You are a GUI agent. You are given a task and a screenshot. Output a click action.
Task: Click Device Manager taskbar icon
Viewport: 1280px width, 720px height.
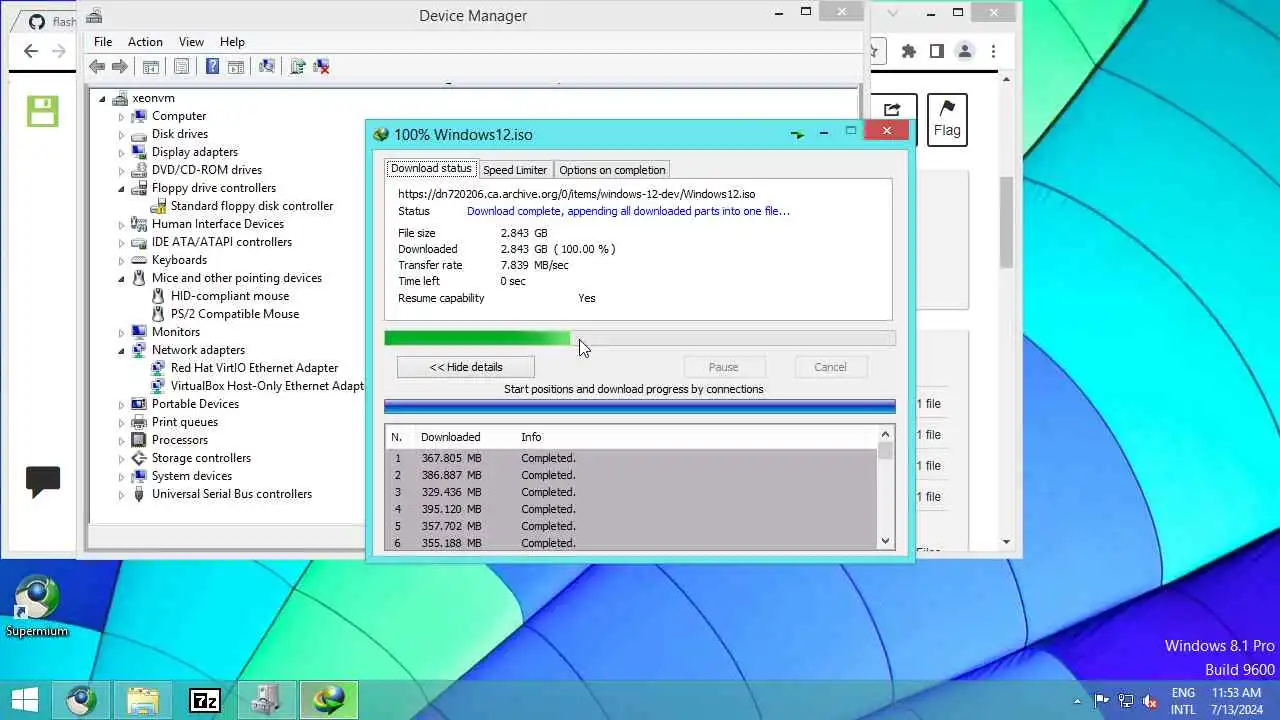pos(267,700)
